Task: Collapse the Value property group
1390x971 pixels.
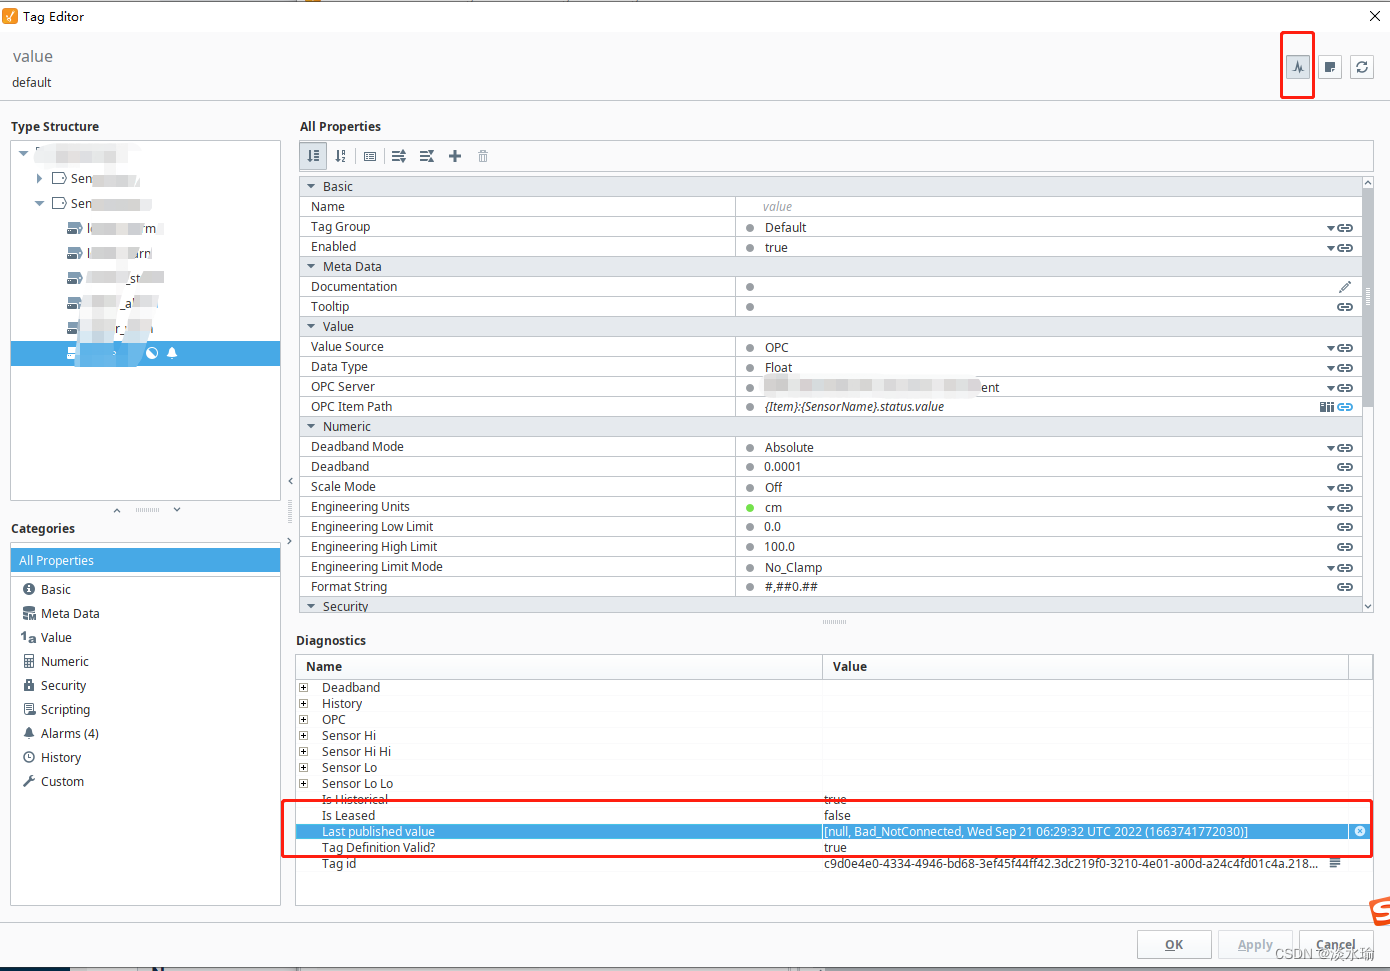Action: click(x=311, y=327)
